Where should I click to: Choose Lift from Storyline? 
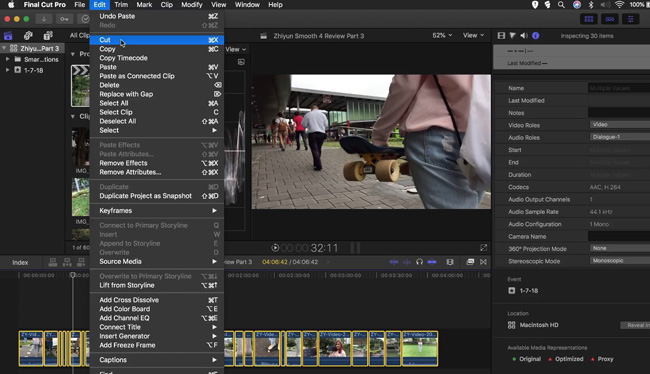(157, 285)
